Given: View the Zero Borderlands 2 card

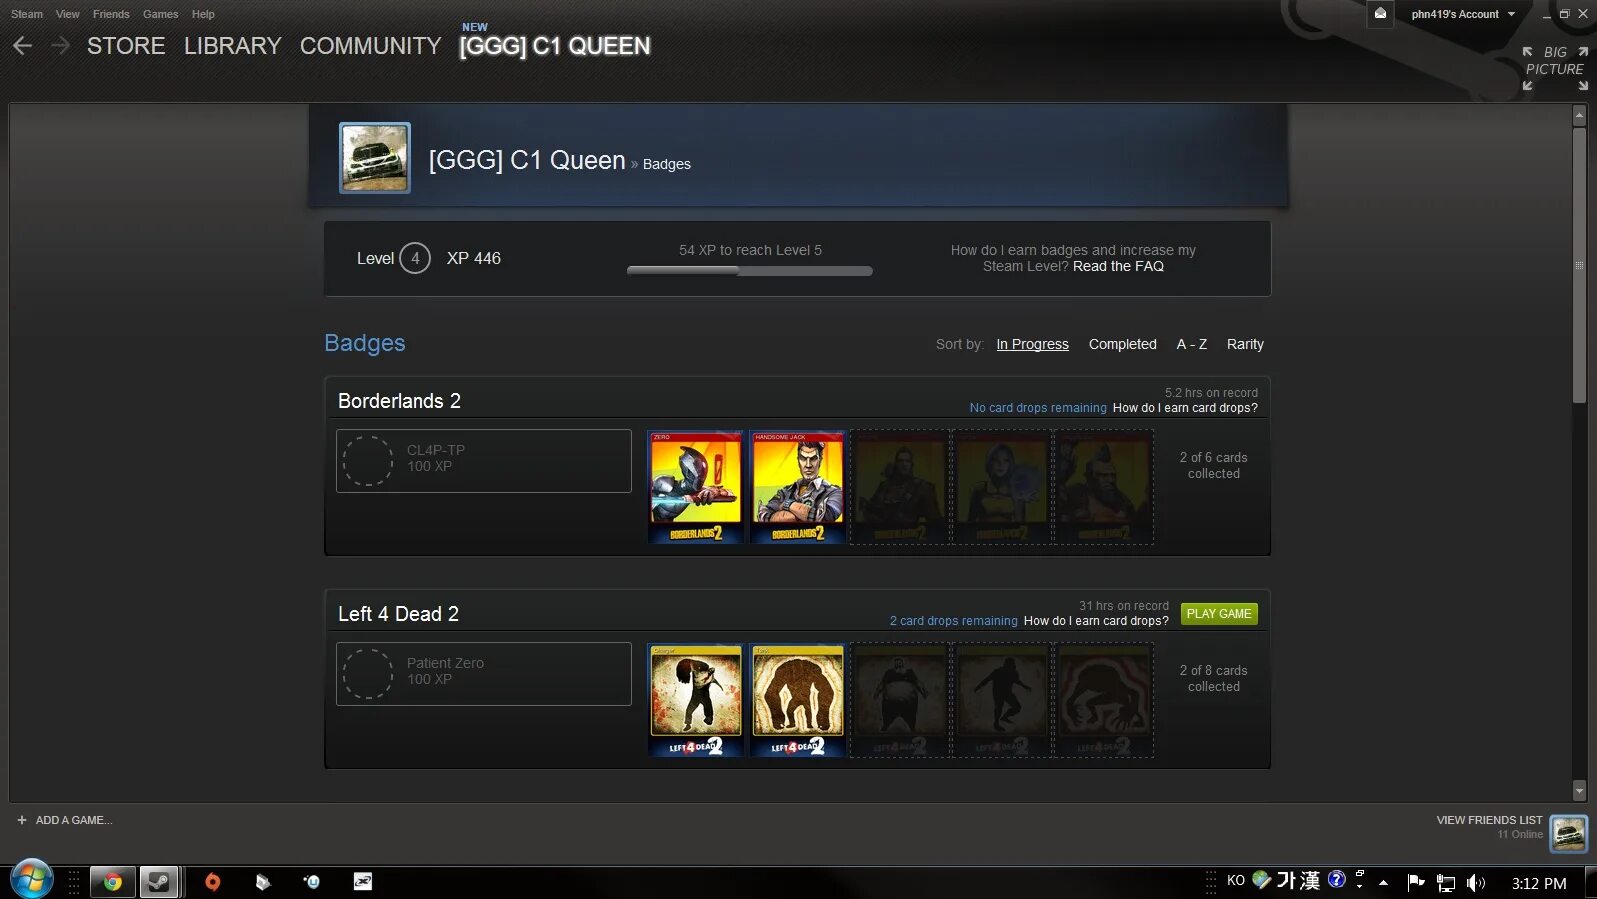Looking at the screenshot, I should tap(696, 487).
